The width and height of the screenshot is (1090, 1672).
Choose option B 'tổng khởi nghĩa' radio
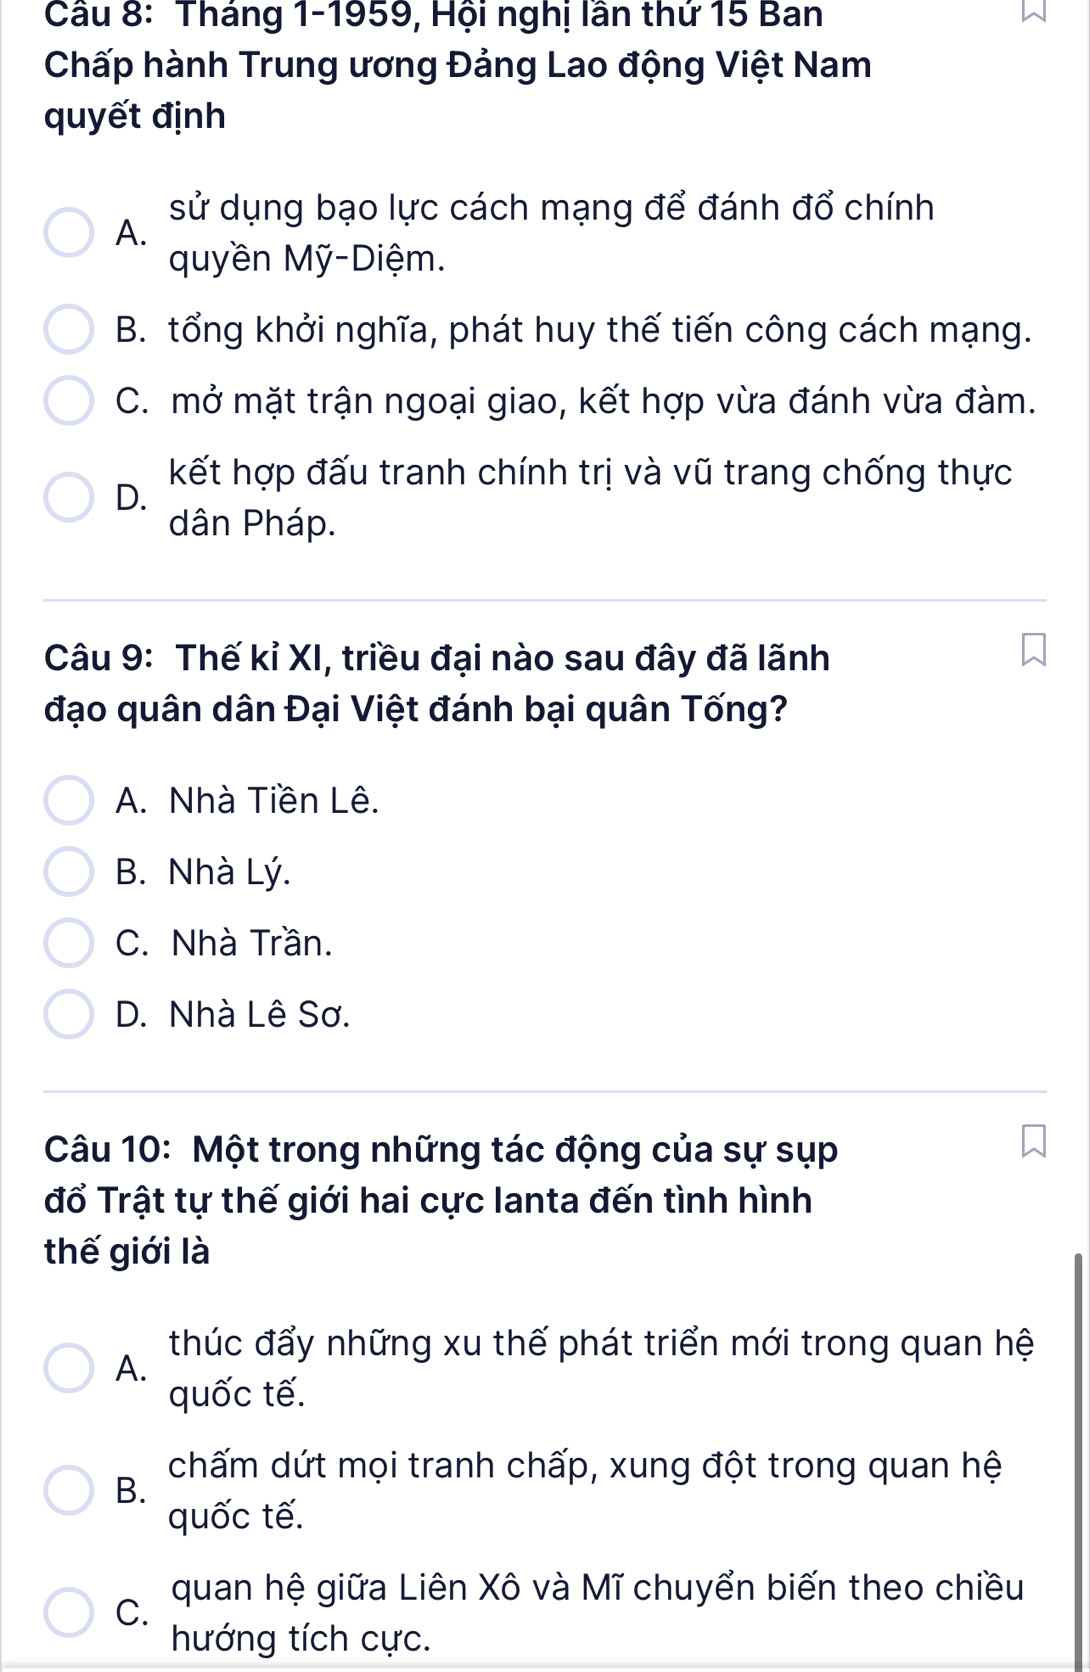[x=69, y=330]
